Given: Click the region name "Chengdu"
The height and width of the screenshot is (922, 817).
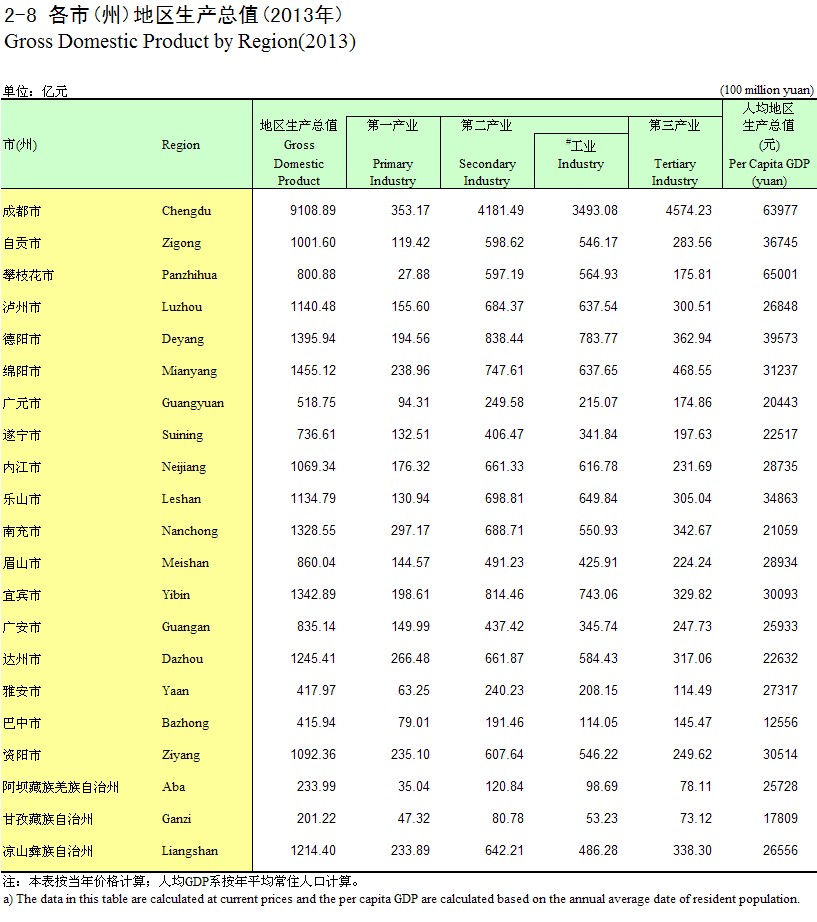Looking at the screenshot, I should [186, 211].
